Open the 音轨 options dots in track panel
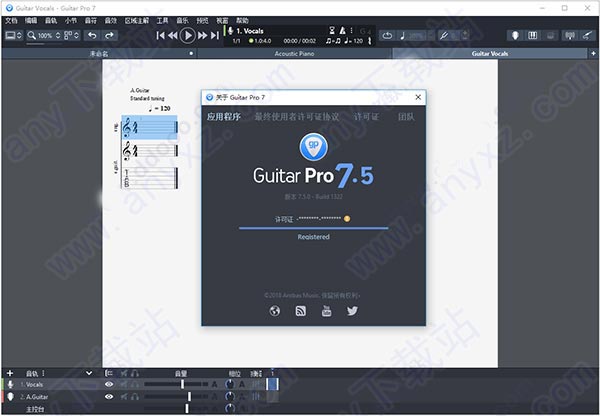This screenshot has width=600, height=416. pyautogui.click(x=43, y=373)
